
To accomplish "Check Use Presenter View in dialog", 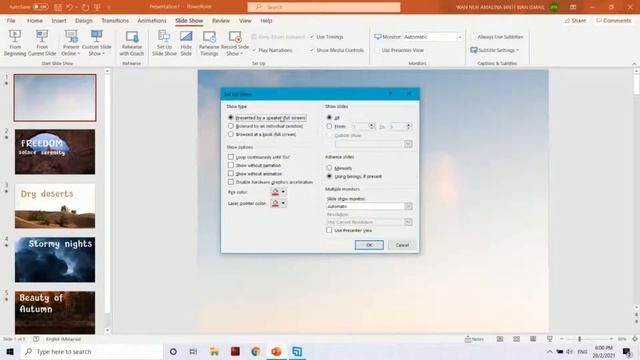I will click(329, 230).
